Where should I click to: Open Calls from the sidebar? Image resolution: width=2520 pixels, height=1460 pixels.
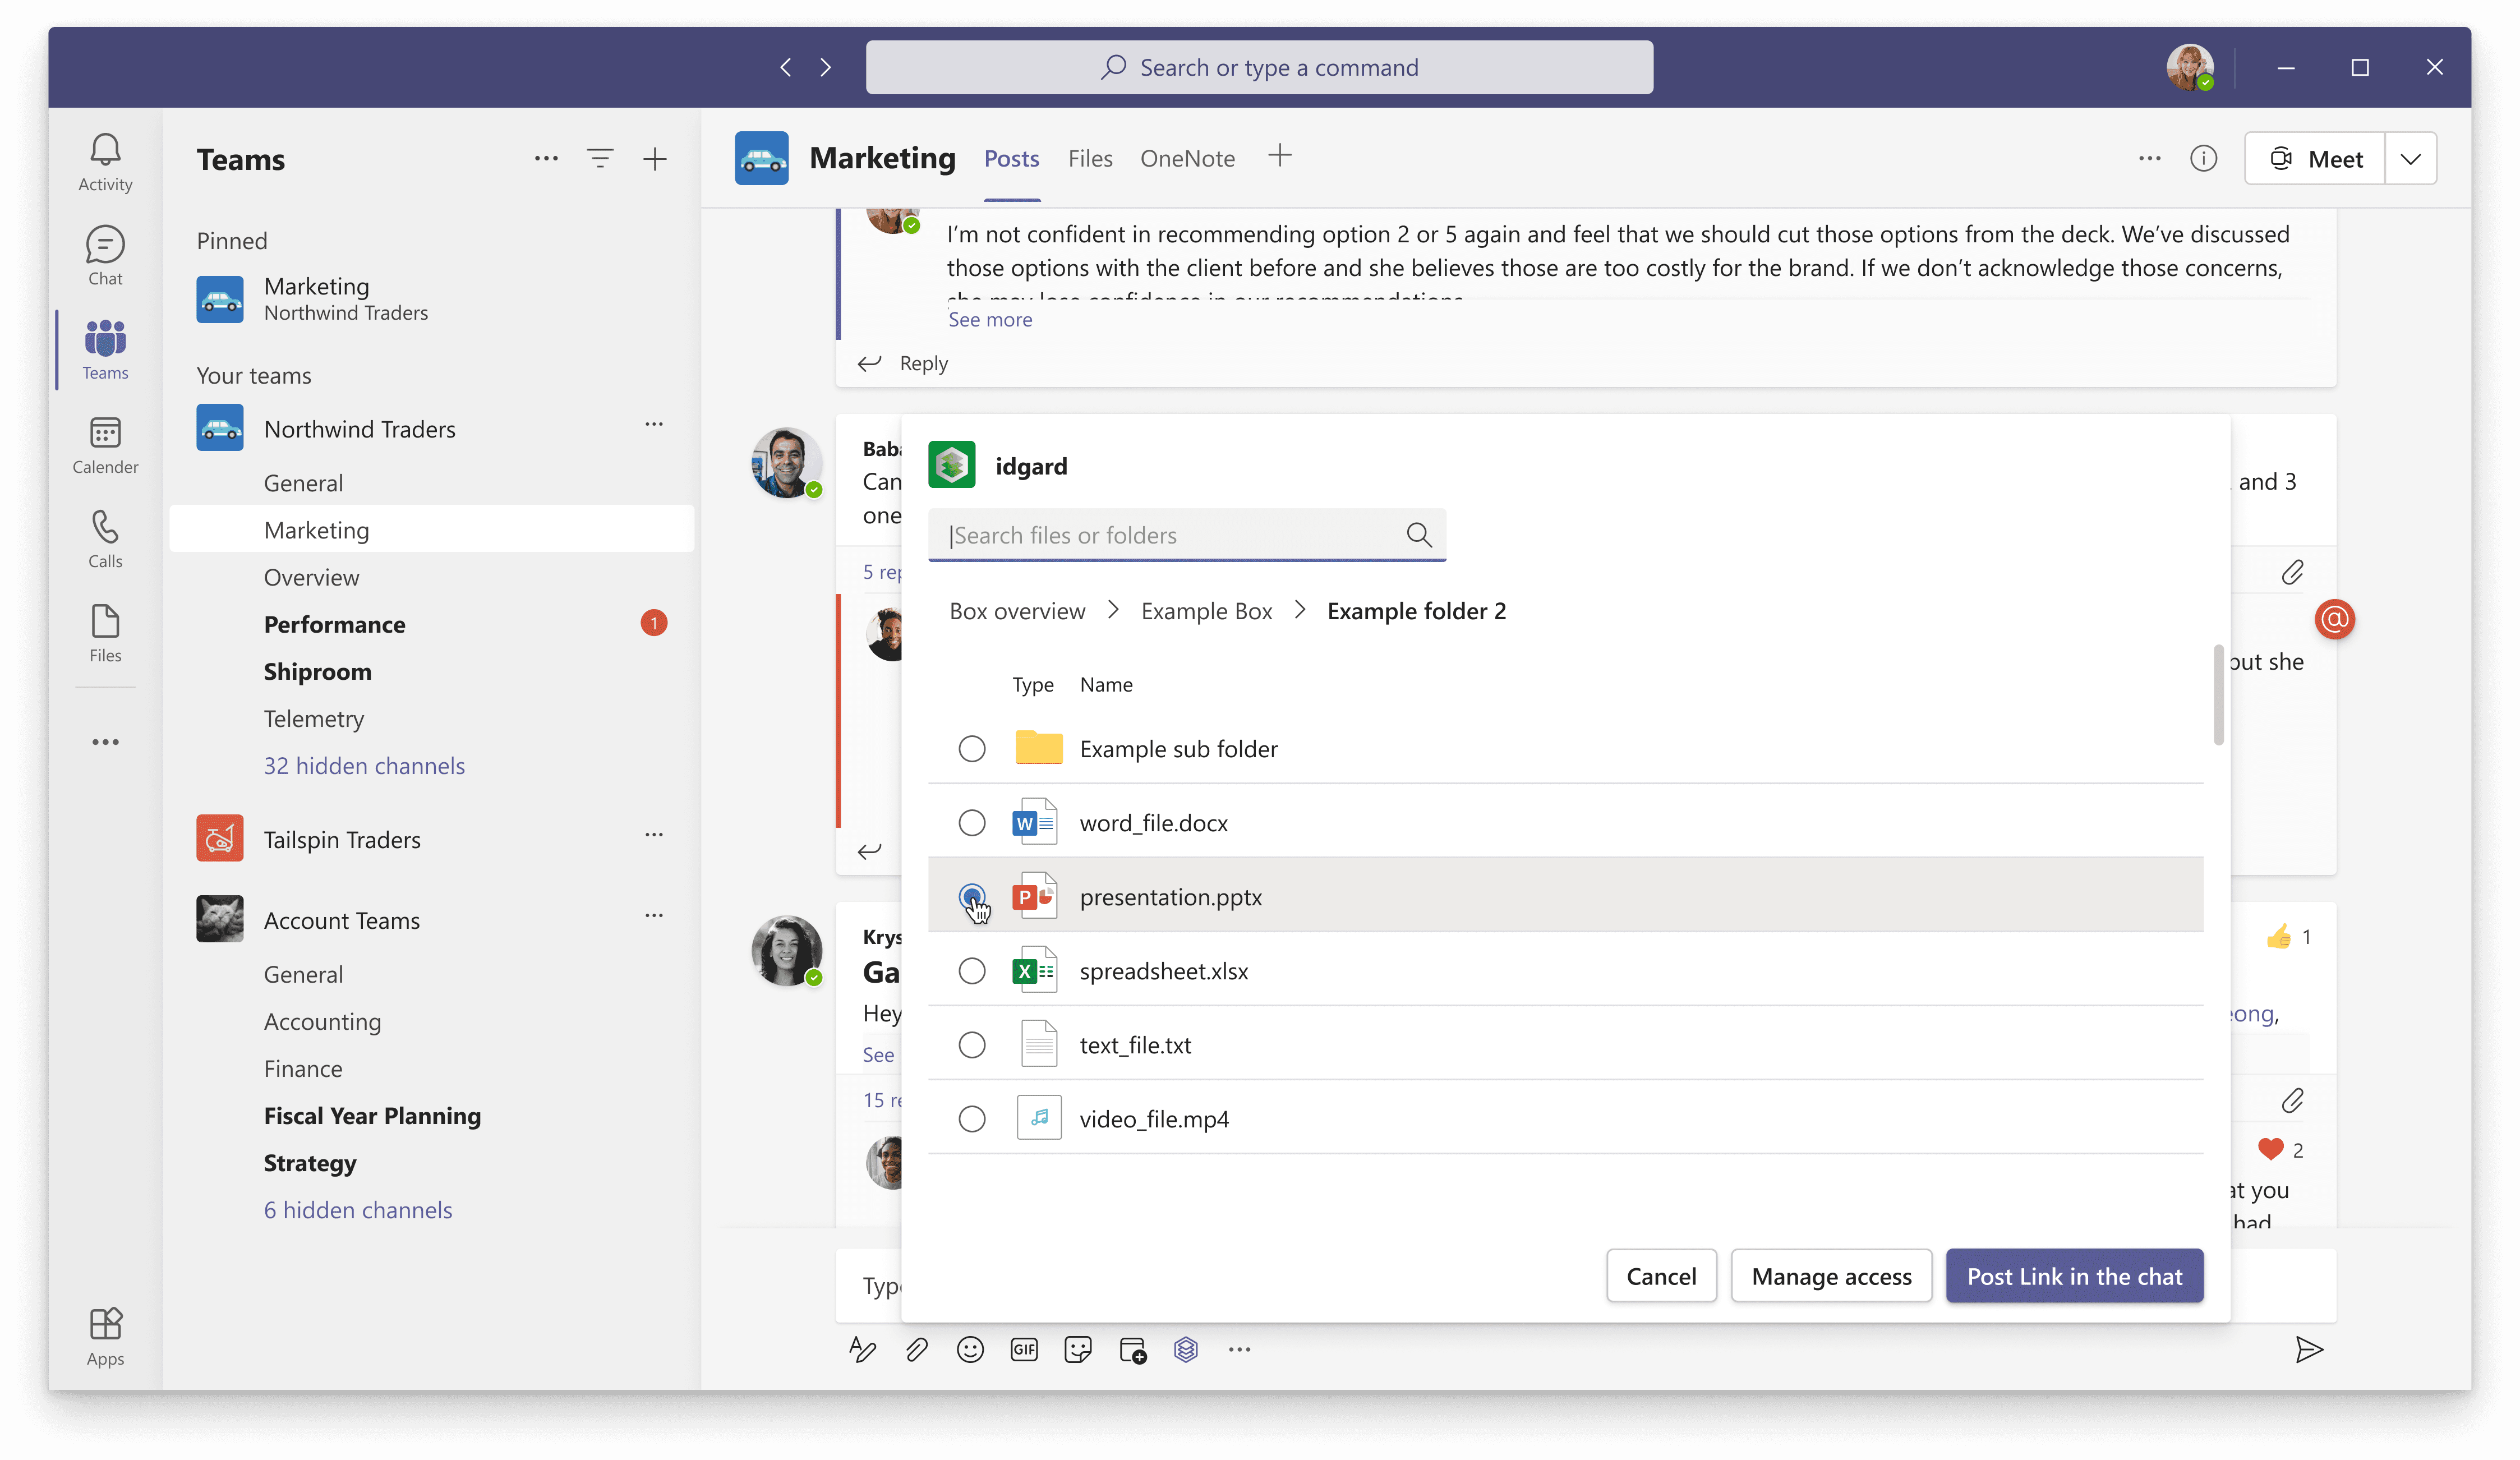tap(105, 539)
